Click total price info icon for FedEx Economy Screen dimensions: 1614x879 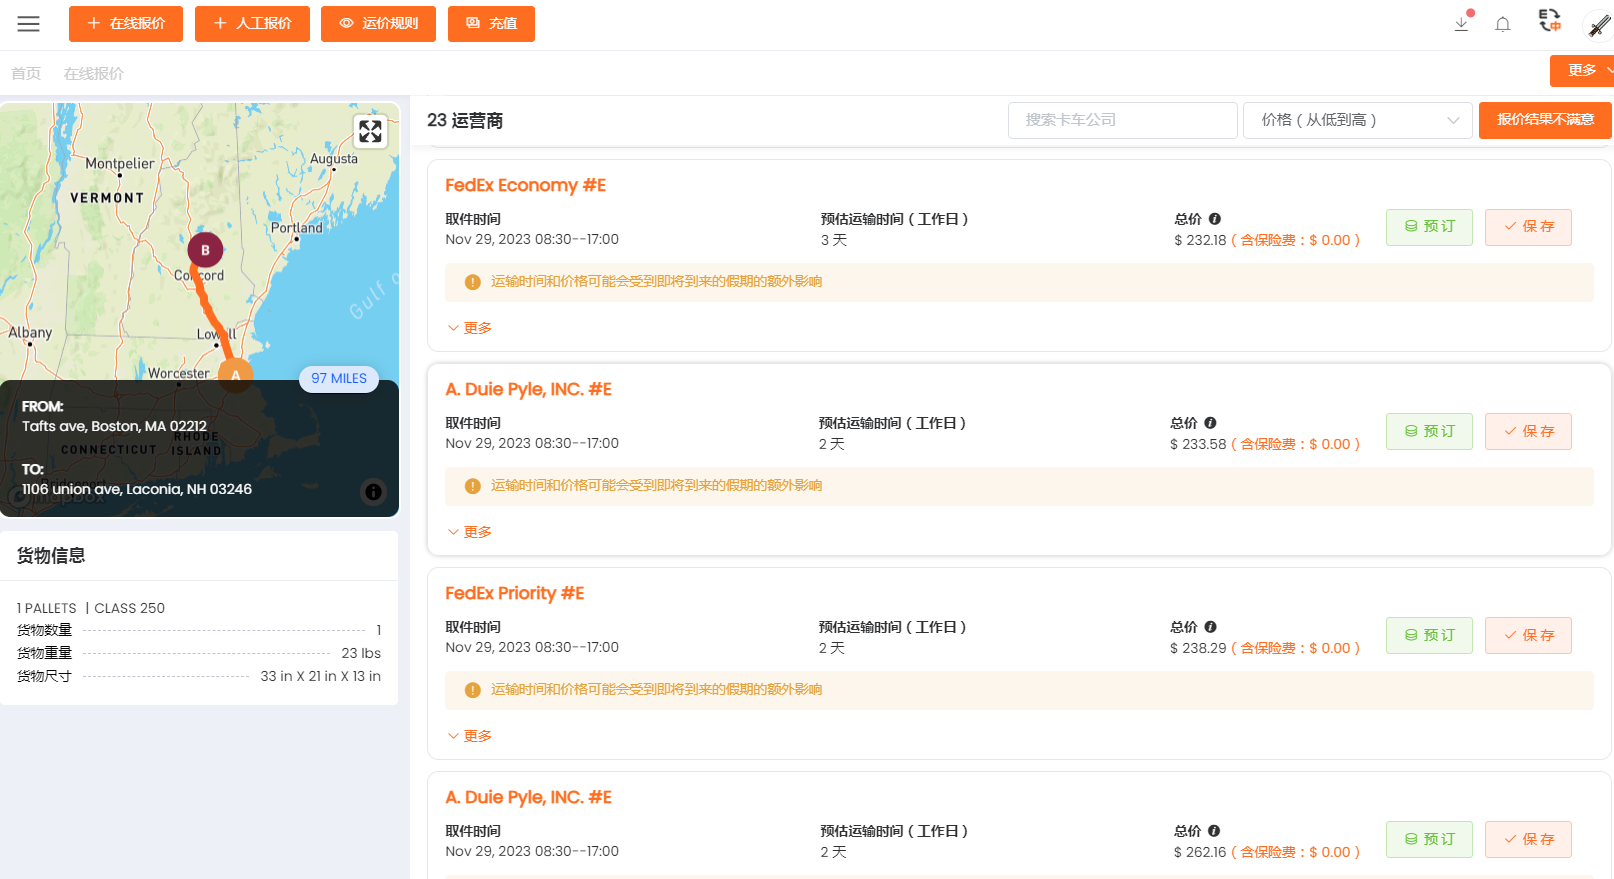1215,219
